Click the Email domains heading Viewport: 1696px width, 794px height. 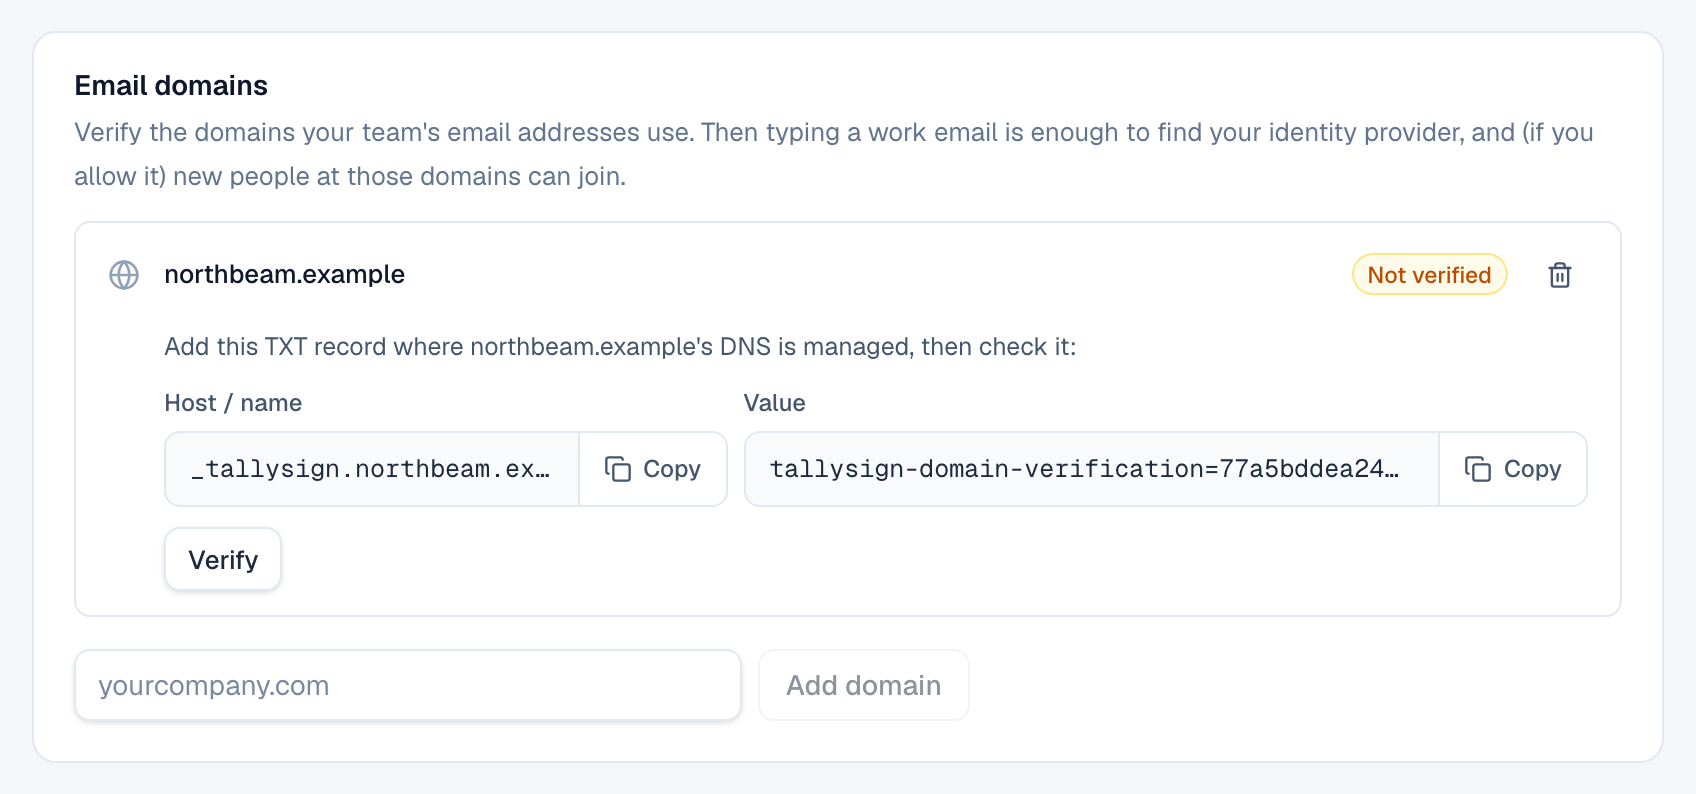pyautogui.click(x=171, y=86)
